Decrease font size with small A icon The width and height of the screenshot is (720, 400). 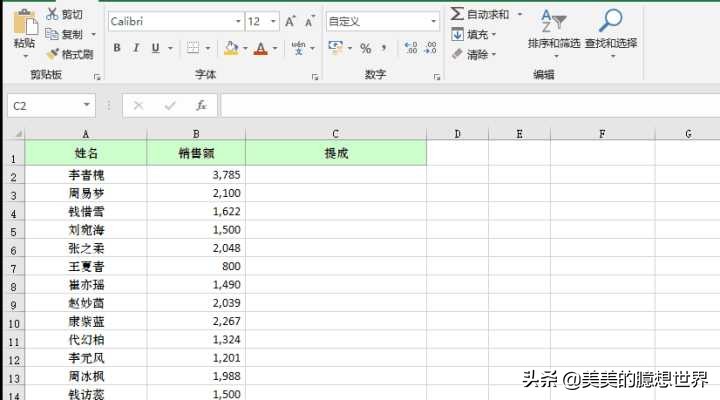click(x=310, y=21)
